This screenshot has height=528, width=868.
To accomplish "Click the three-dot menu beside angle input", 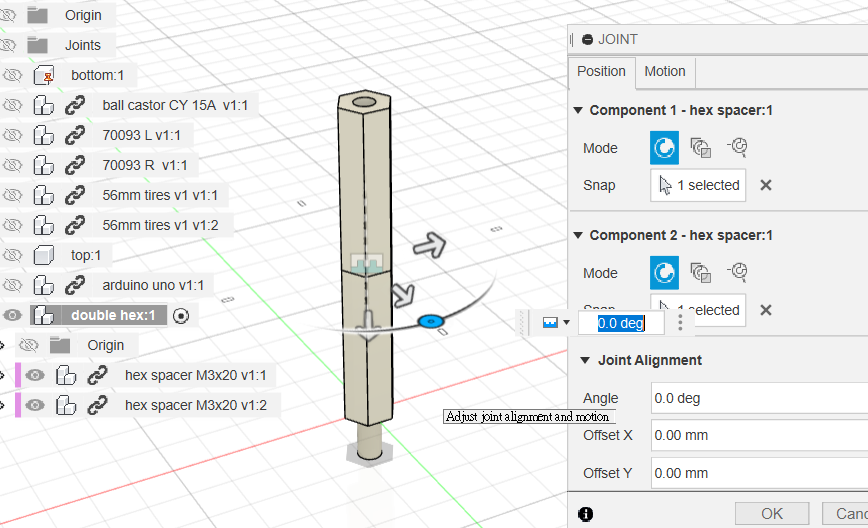I will (680, 322).
